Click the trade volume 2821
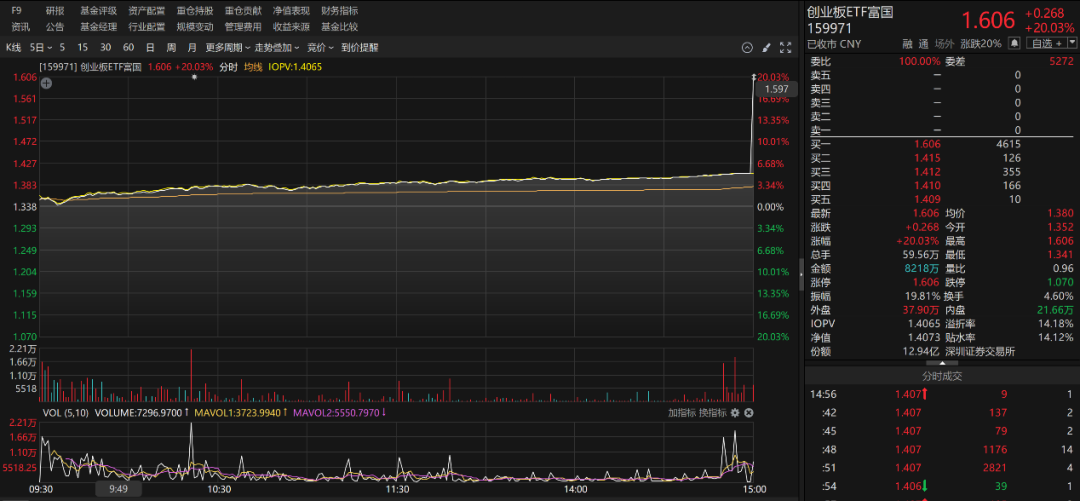Screen dimensions: 1080x501 pos(995,468)
